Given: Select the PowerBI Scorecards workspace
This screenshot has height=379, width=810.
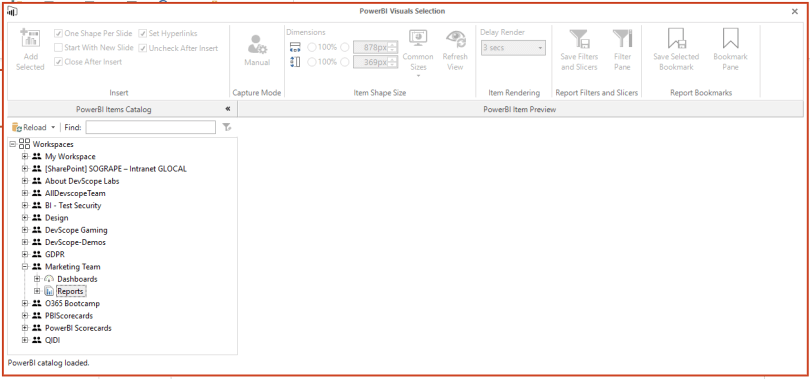Looking at the screenshot, I should [78, 328].
